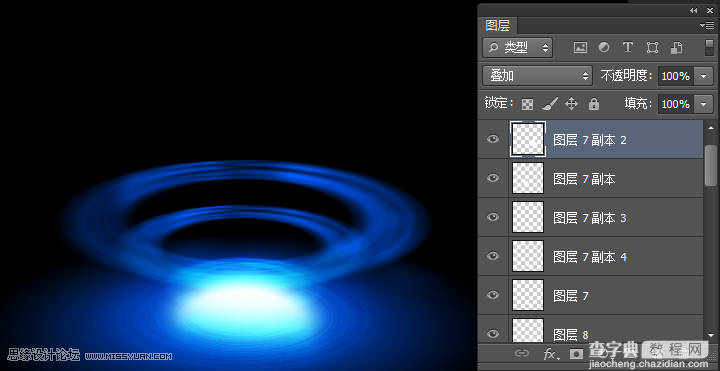The height and width of the screenshot is (371, 720).
Task: Lock layer position move icon
Action: coord(571,104)
